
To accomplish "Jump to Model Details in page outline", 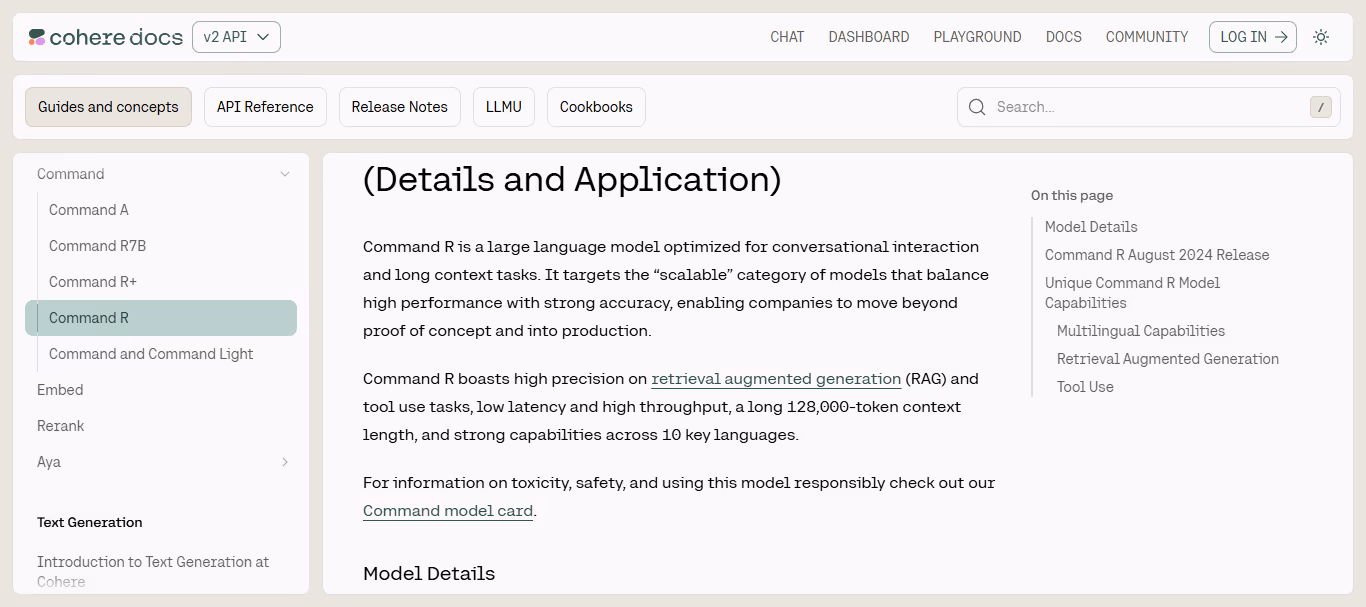I will [x=1091, y=227].
